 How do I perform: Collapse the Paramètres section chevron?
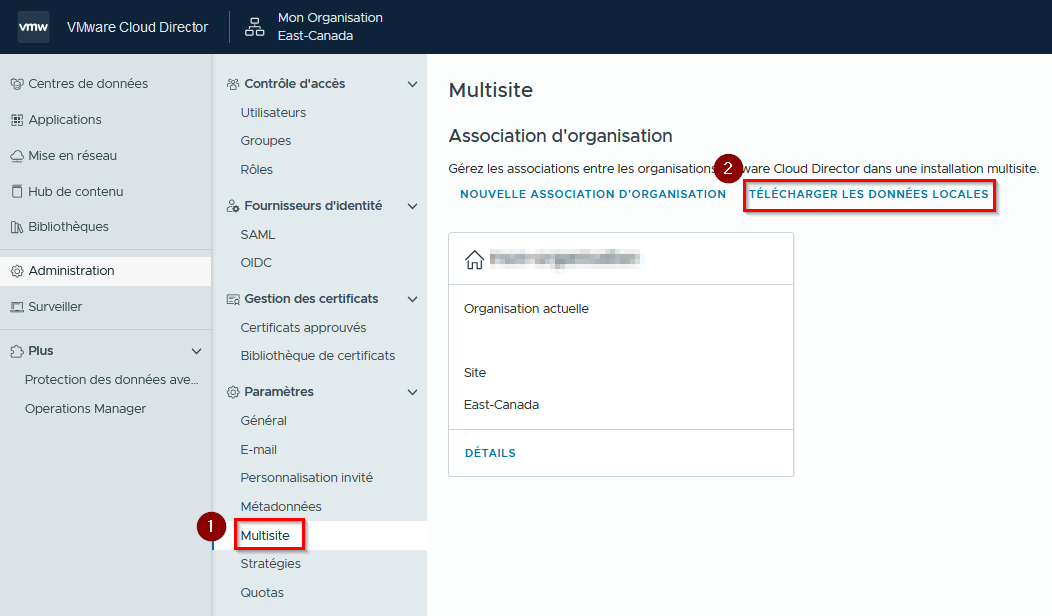coord(413,392)
